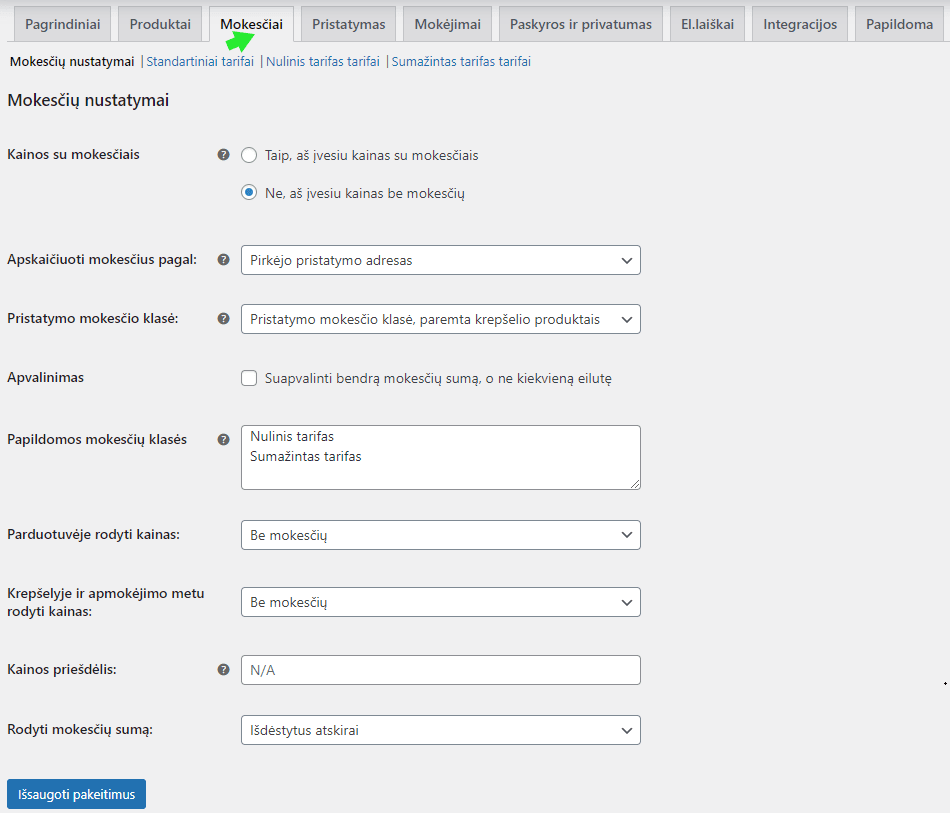
Task: Click the Kainos priešdėlis input field
Action: (440, 669)
